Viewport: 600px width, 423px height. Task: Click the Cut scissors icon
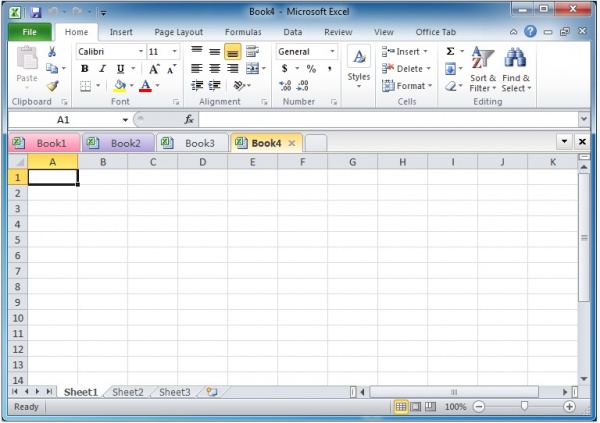pos(52,51)
